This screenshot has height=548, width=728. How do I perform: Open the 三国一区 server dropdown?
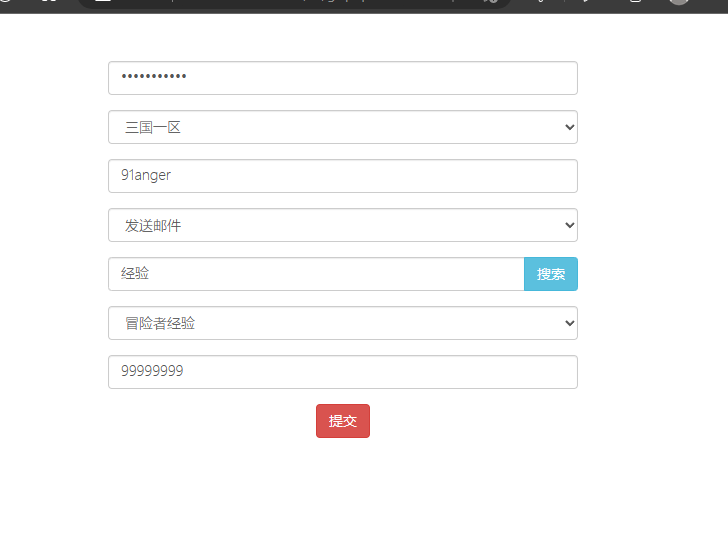342,127
